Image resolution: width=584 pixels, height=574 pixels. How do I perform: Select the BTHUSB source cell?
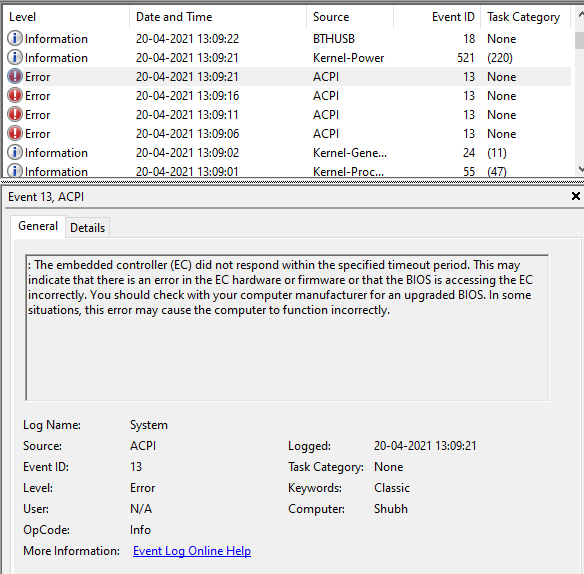coord(334,39)
